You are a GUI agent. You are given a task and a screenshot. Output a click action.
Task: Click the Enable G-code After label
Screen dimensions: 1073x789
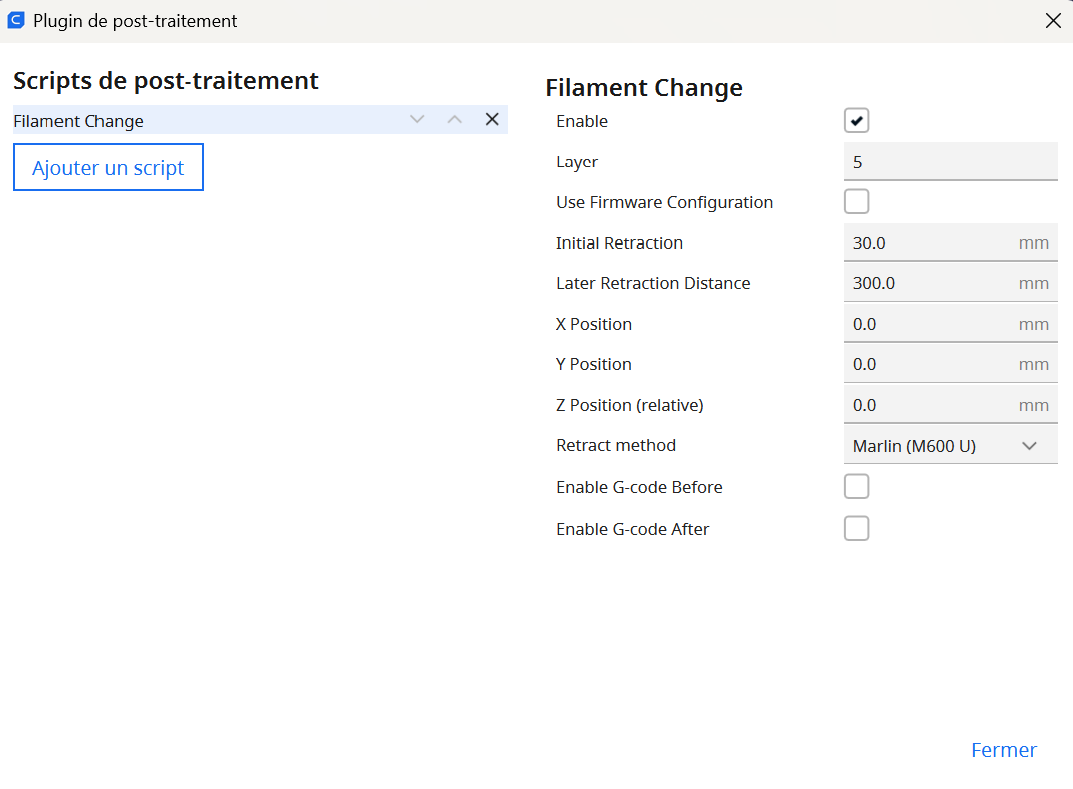pyautogui.click(x=632, y=529)
